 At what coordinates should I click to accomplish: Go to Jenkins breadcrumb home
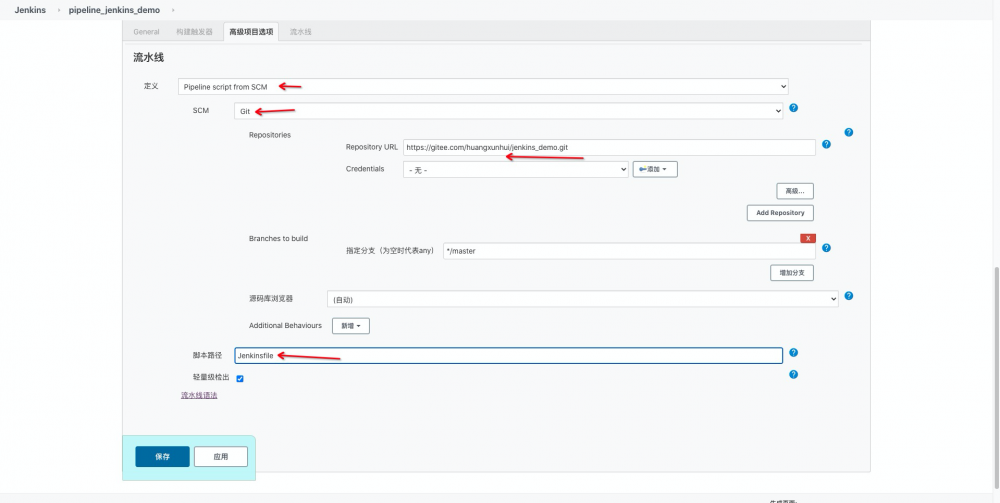click(30, 10)
